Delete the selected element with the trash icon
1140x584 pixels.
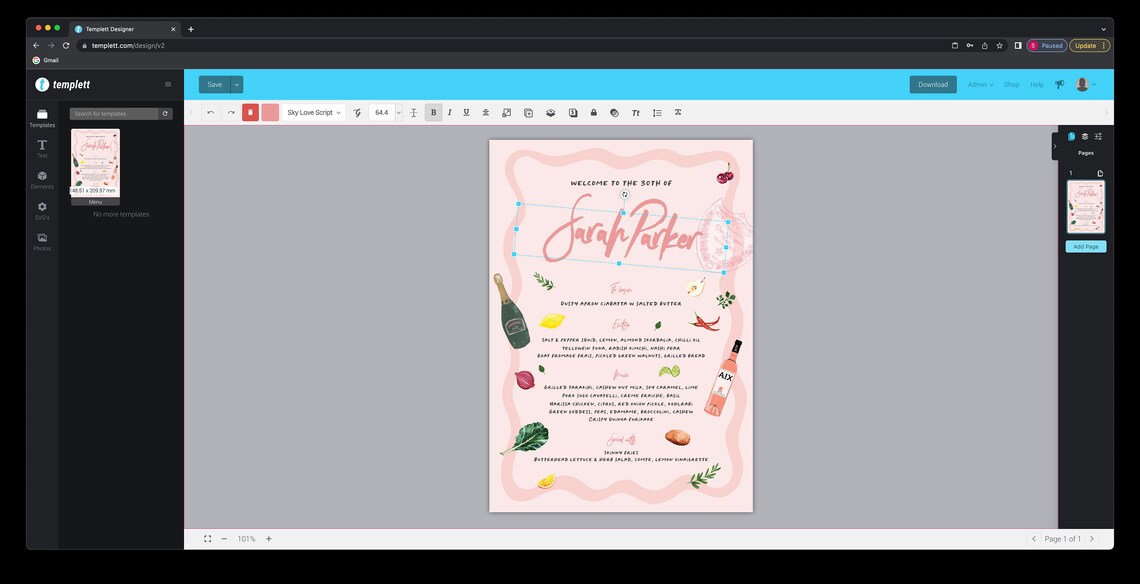pos(250,112)
